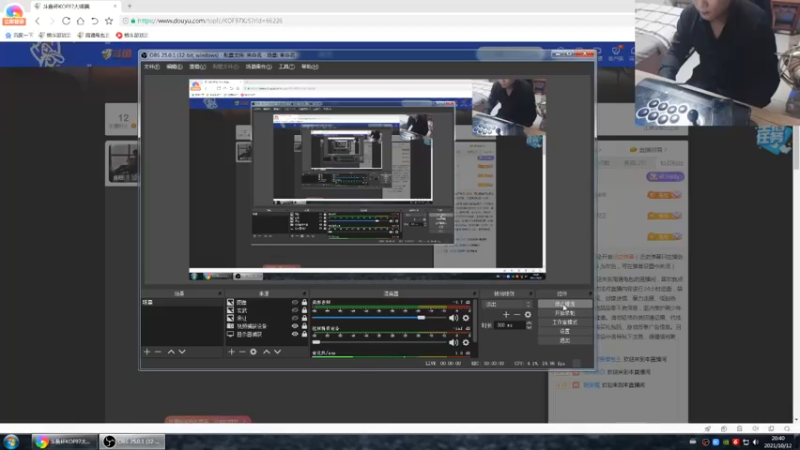
Task: Click the 退出 button in OBS
Action: (x=565, y=340)
